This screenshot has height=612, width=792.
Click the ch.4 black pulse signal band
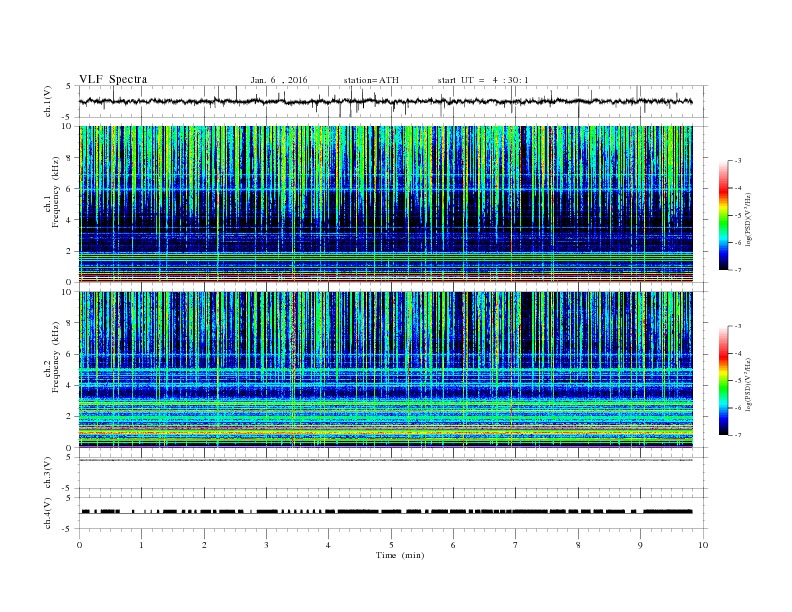tap(386, 512)
